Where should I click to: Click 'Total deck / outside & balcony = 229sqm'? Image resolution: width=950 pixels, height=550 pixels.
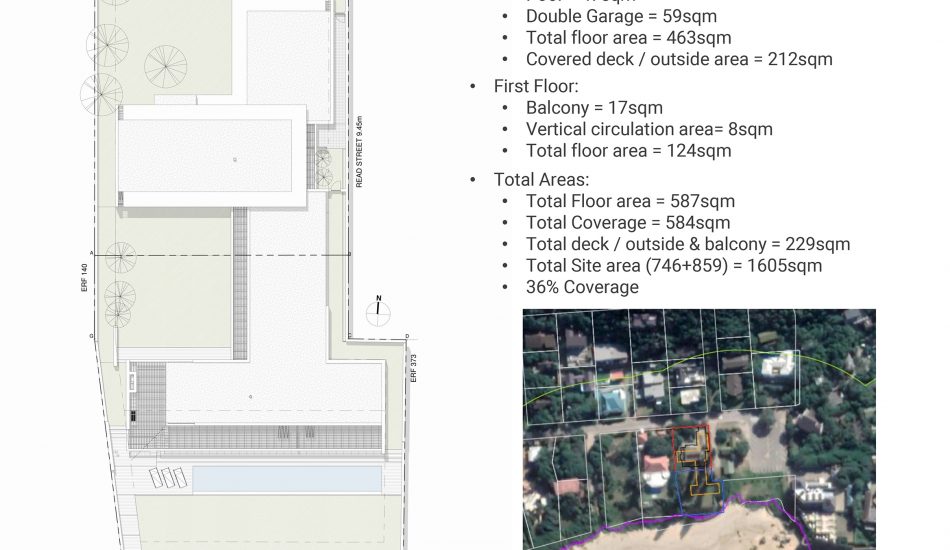pyautogui.click(x=688, y=244)
